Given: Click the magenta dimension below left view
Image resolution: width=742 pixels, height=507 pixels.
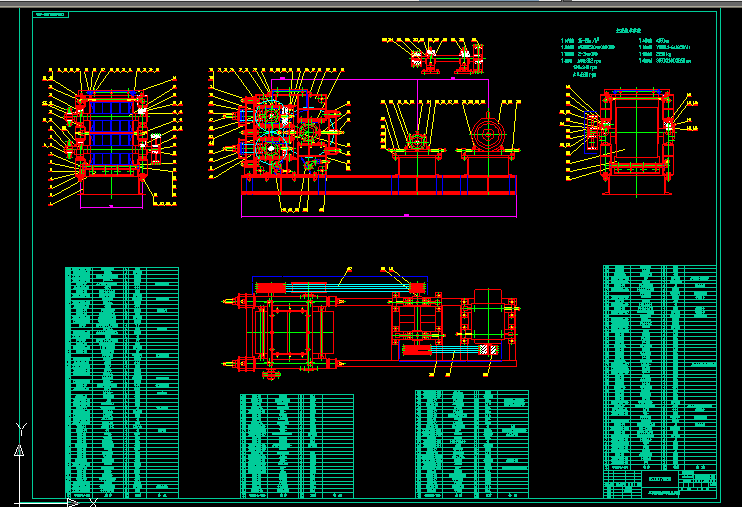Looking at the screenshot, I should pyautogui.click(x=111, y=206).
